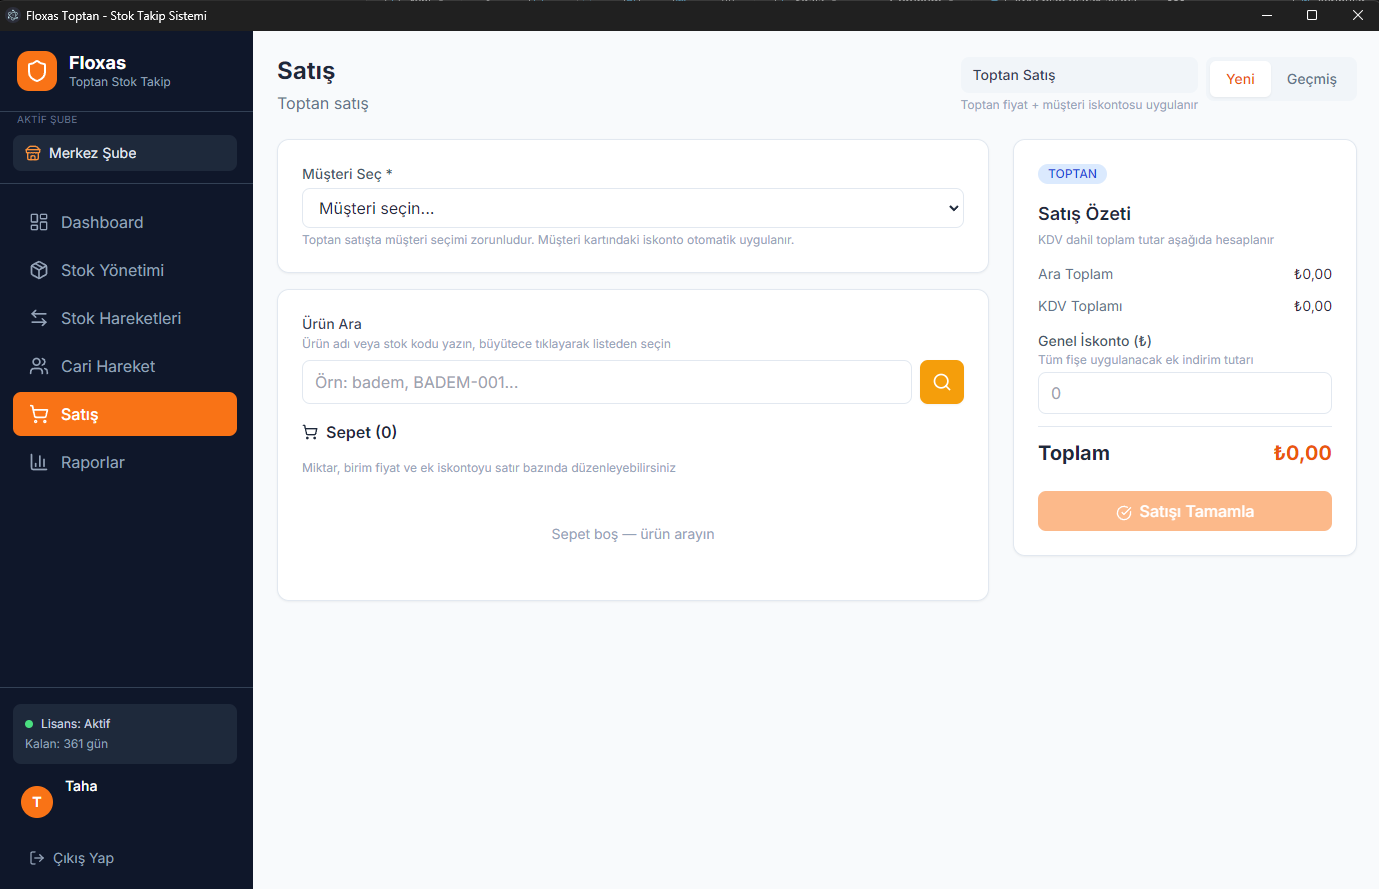Click the Taha user name
This screenshot has width=1379, height=889.
81,786
